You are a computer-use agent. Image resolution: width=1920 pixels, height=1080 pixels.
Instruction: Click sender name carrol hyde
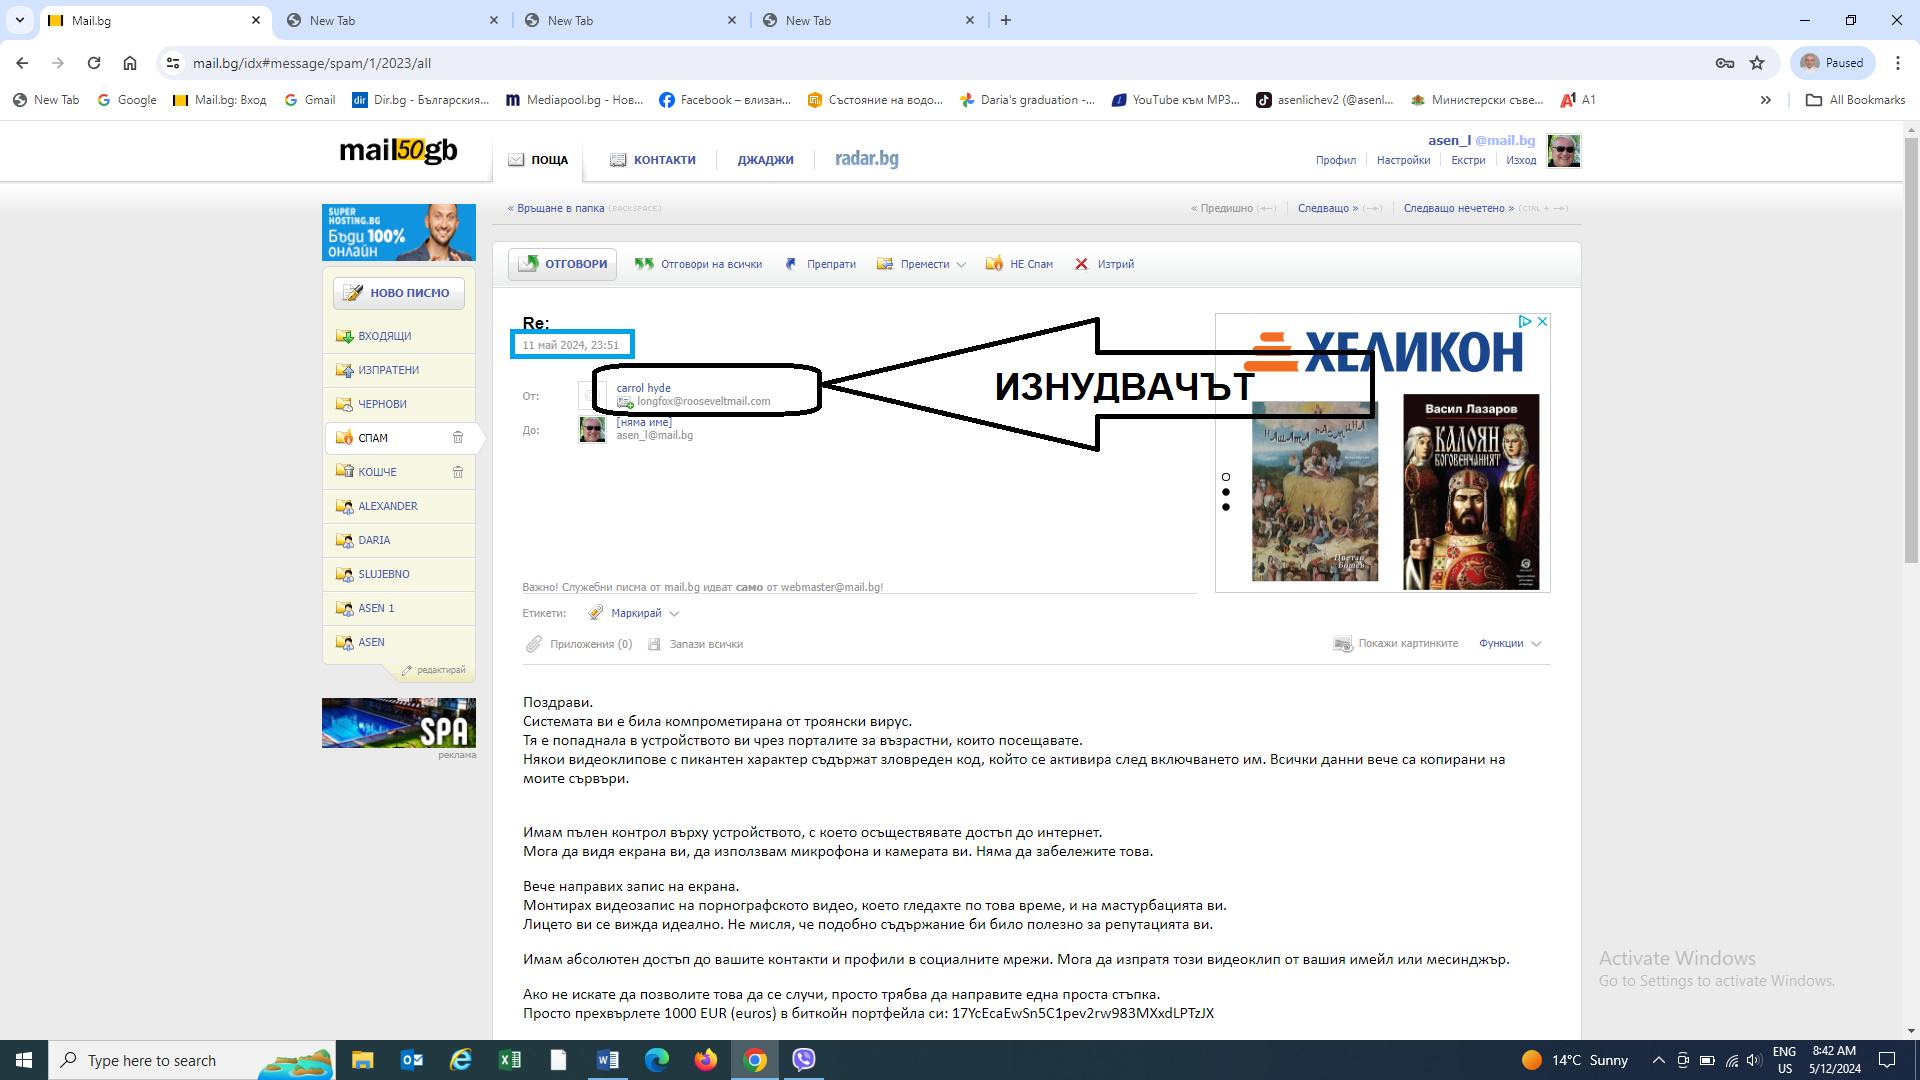pos(643,388)
